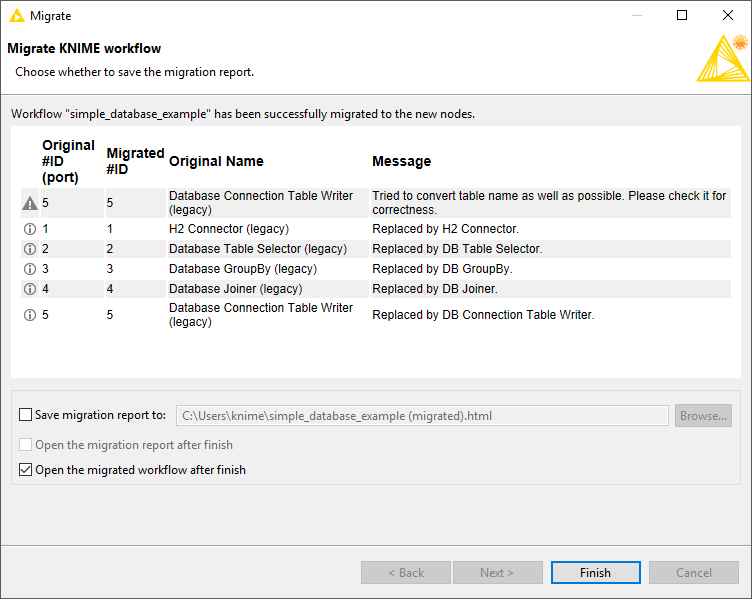752x599 pixels.
Task: Maximize the Migrate dialog window
Action: tap(682, 15)
